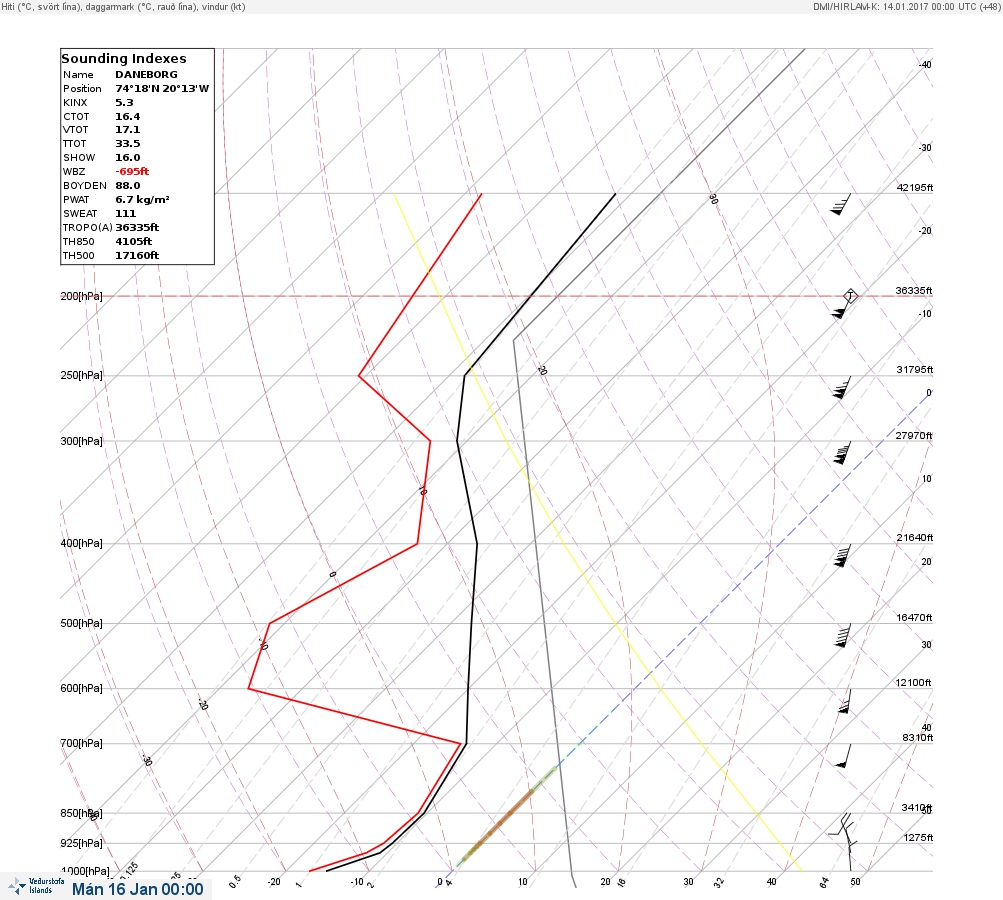Click the wind barb at 12100ft
1003x900 pixels.
pyautogui.click(x=845, y=701)
